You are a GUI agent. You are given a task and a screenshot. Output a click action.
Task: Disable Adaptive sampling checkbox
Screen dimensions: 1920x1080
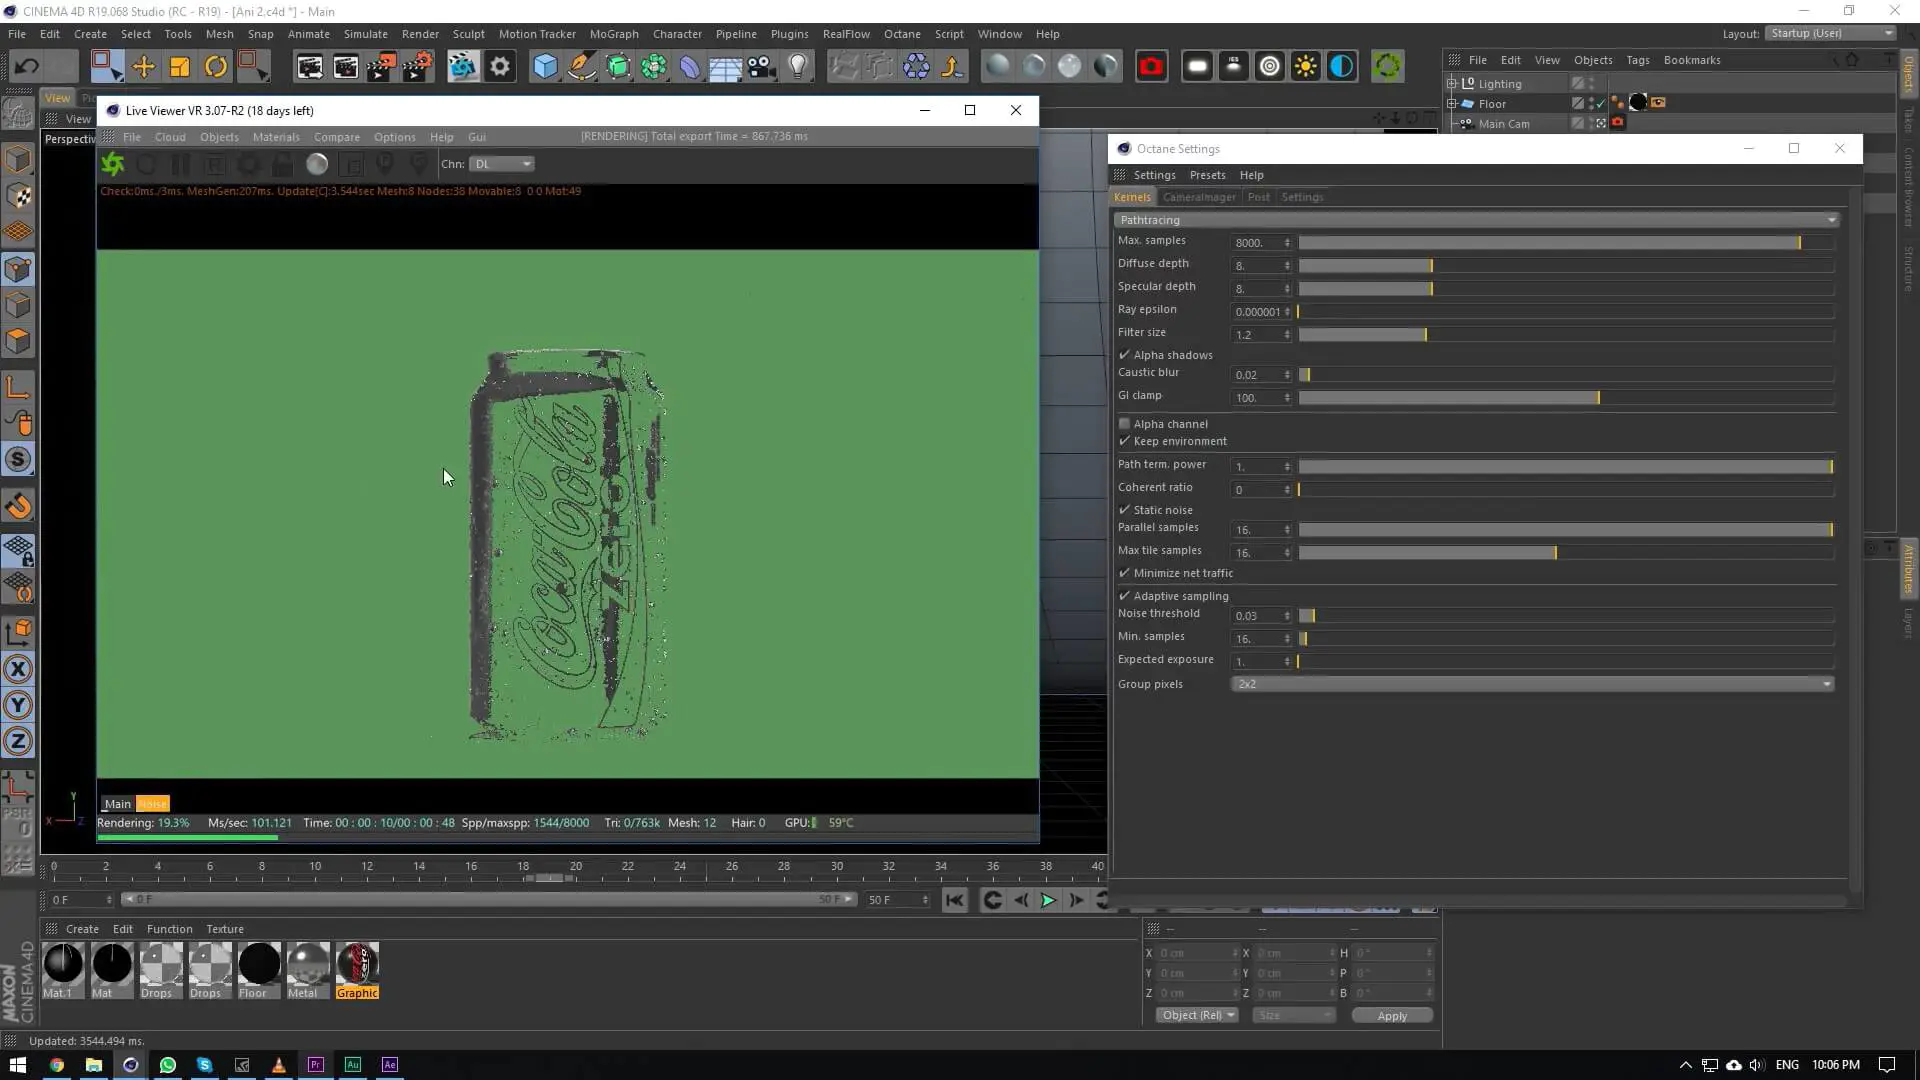click(x=1125, y=596)
